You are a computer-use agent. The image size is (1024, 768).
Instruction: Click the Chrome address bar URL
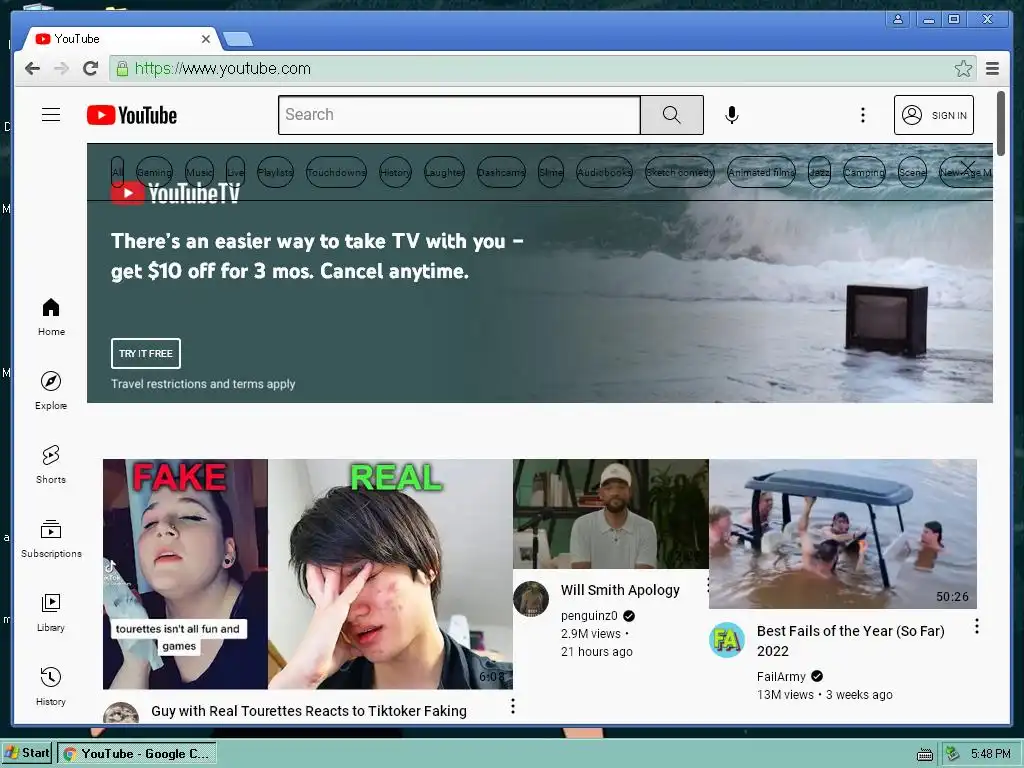pos(223,69)
